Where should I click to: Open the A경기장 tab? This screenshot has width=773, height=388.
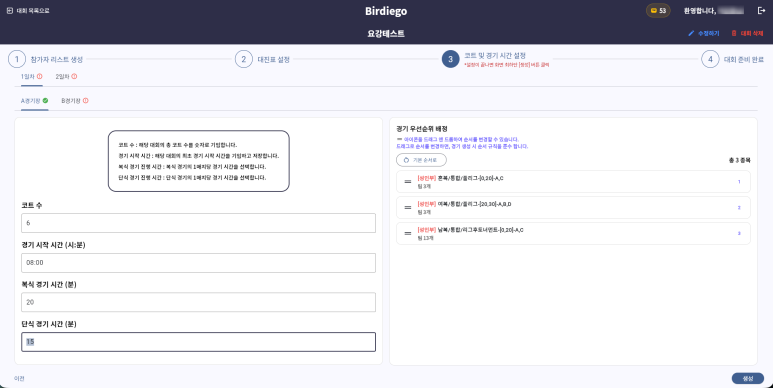tap(35, 101)
